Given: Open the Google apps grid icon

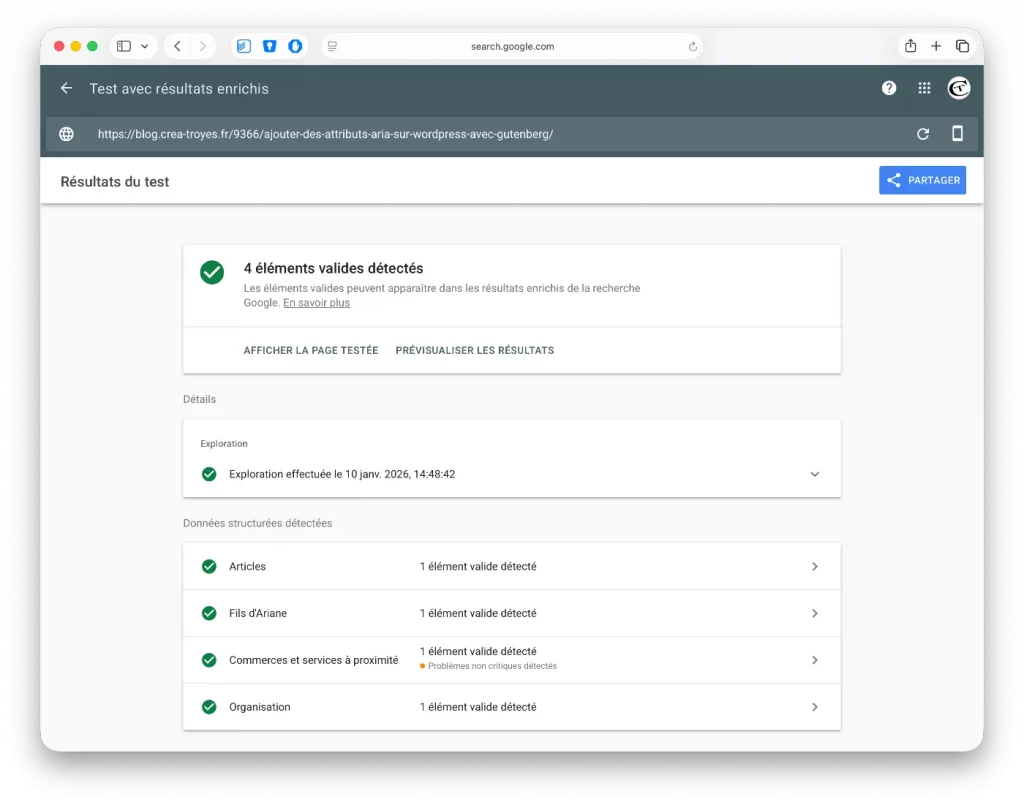Looking at the screenshot, I should [924, 88].
